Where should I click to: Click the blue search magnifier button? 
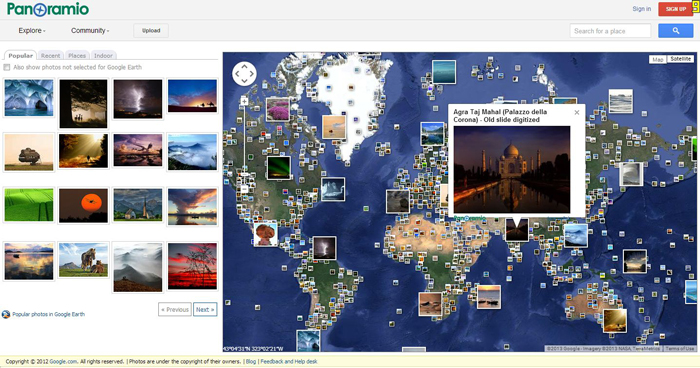point(675,31)
